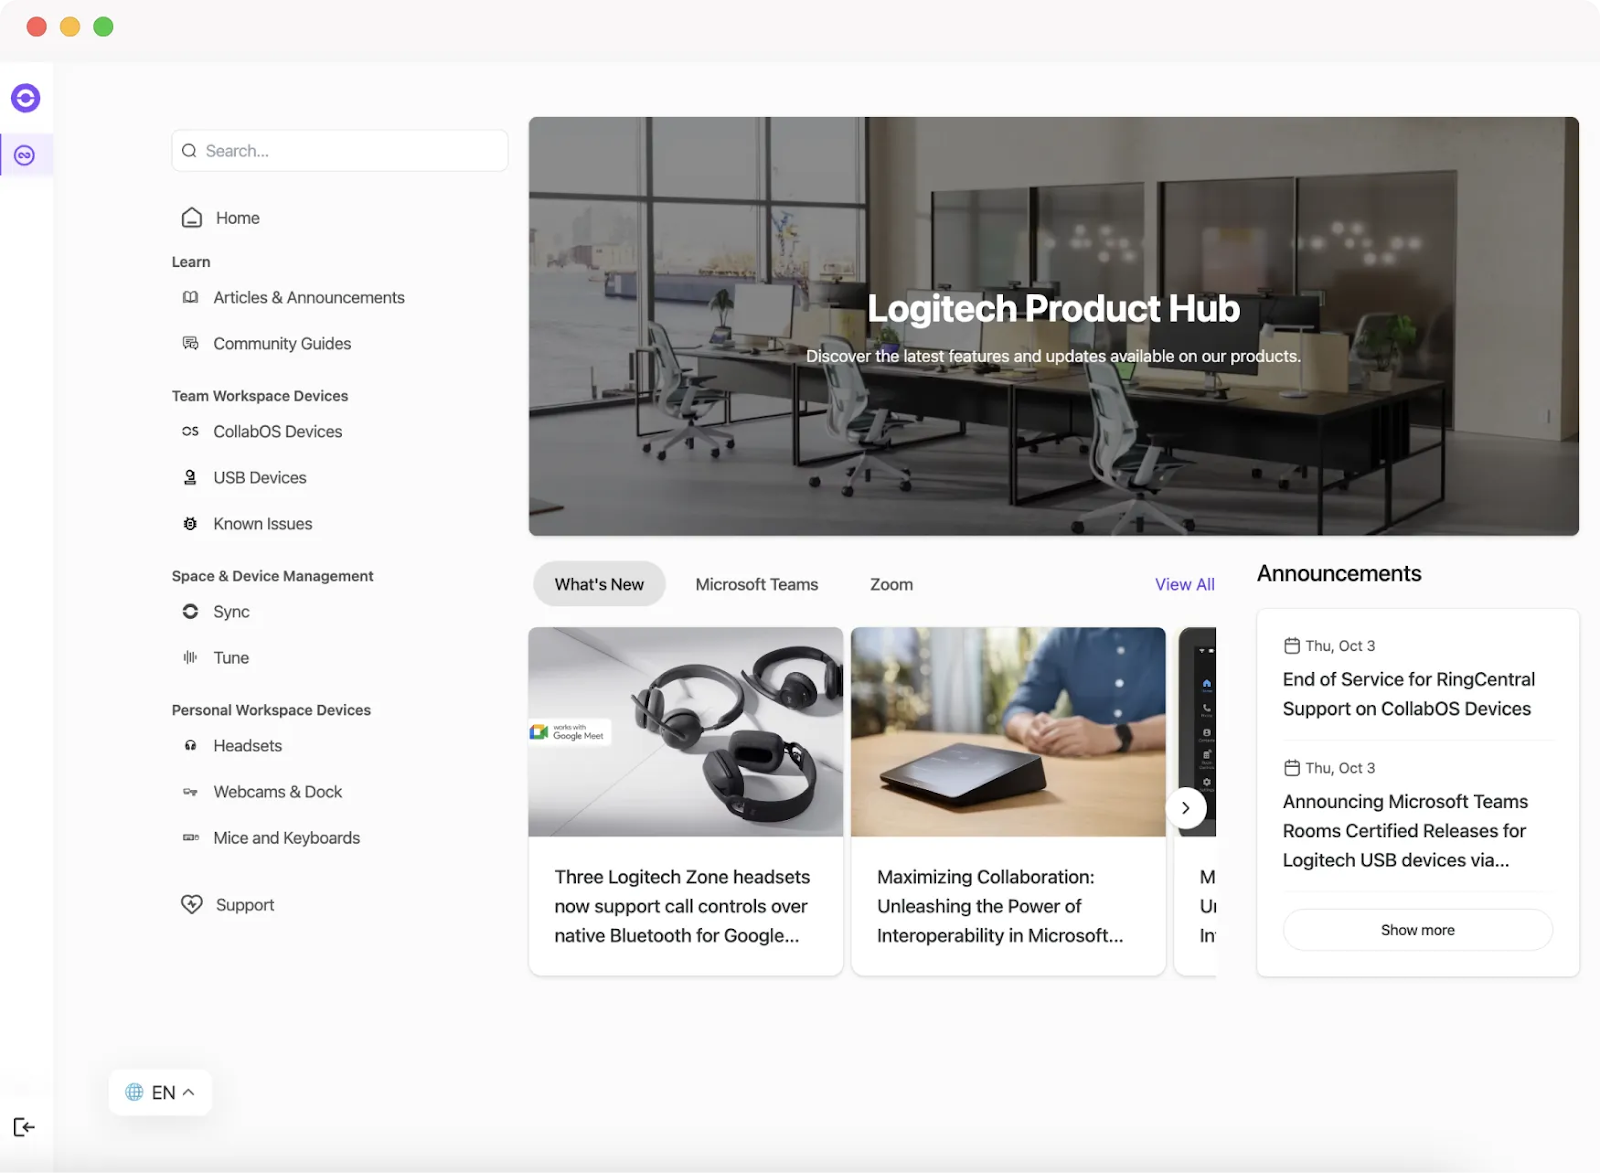Open Community Guides text link
The height and width of the screenshot is (1173, 1600).
[x=282, y=344]
